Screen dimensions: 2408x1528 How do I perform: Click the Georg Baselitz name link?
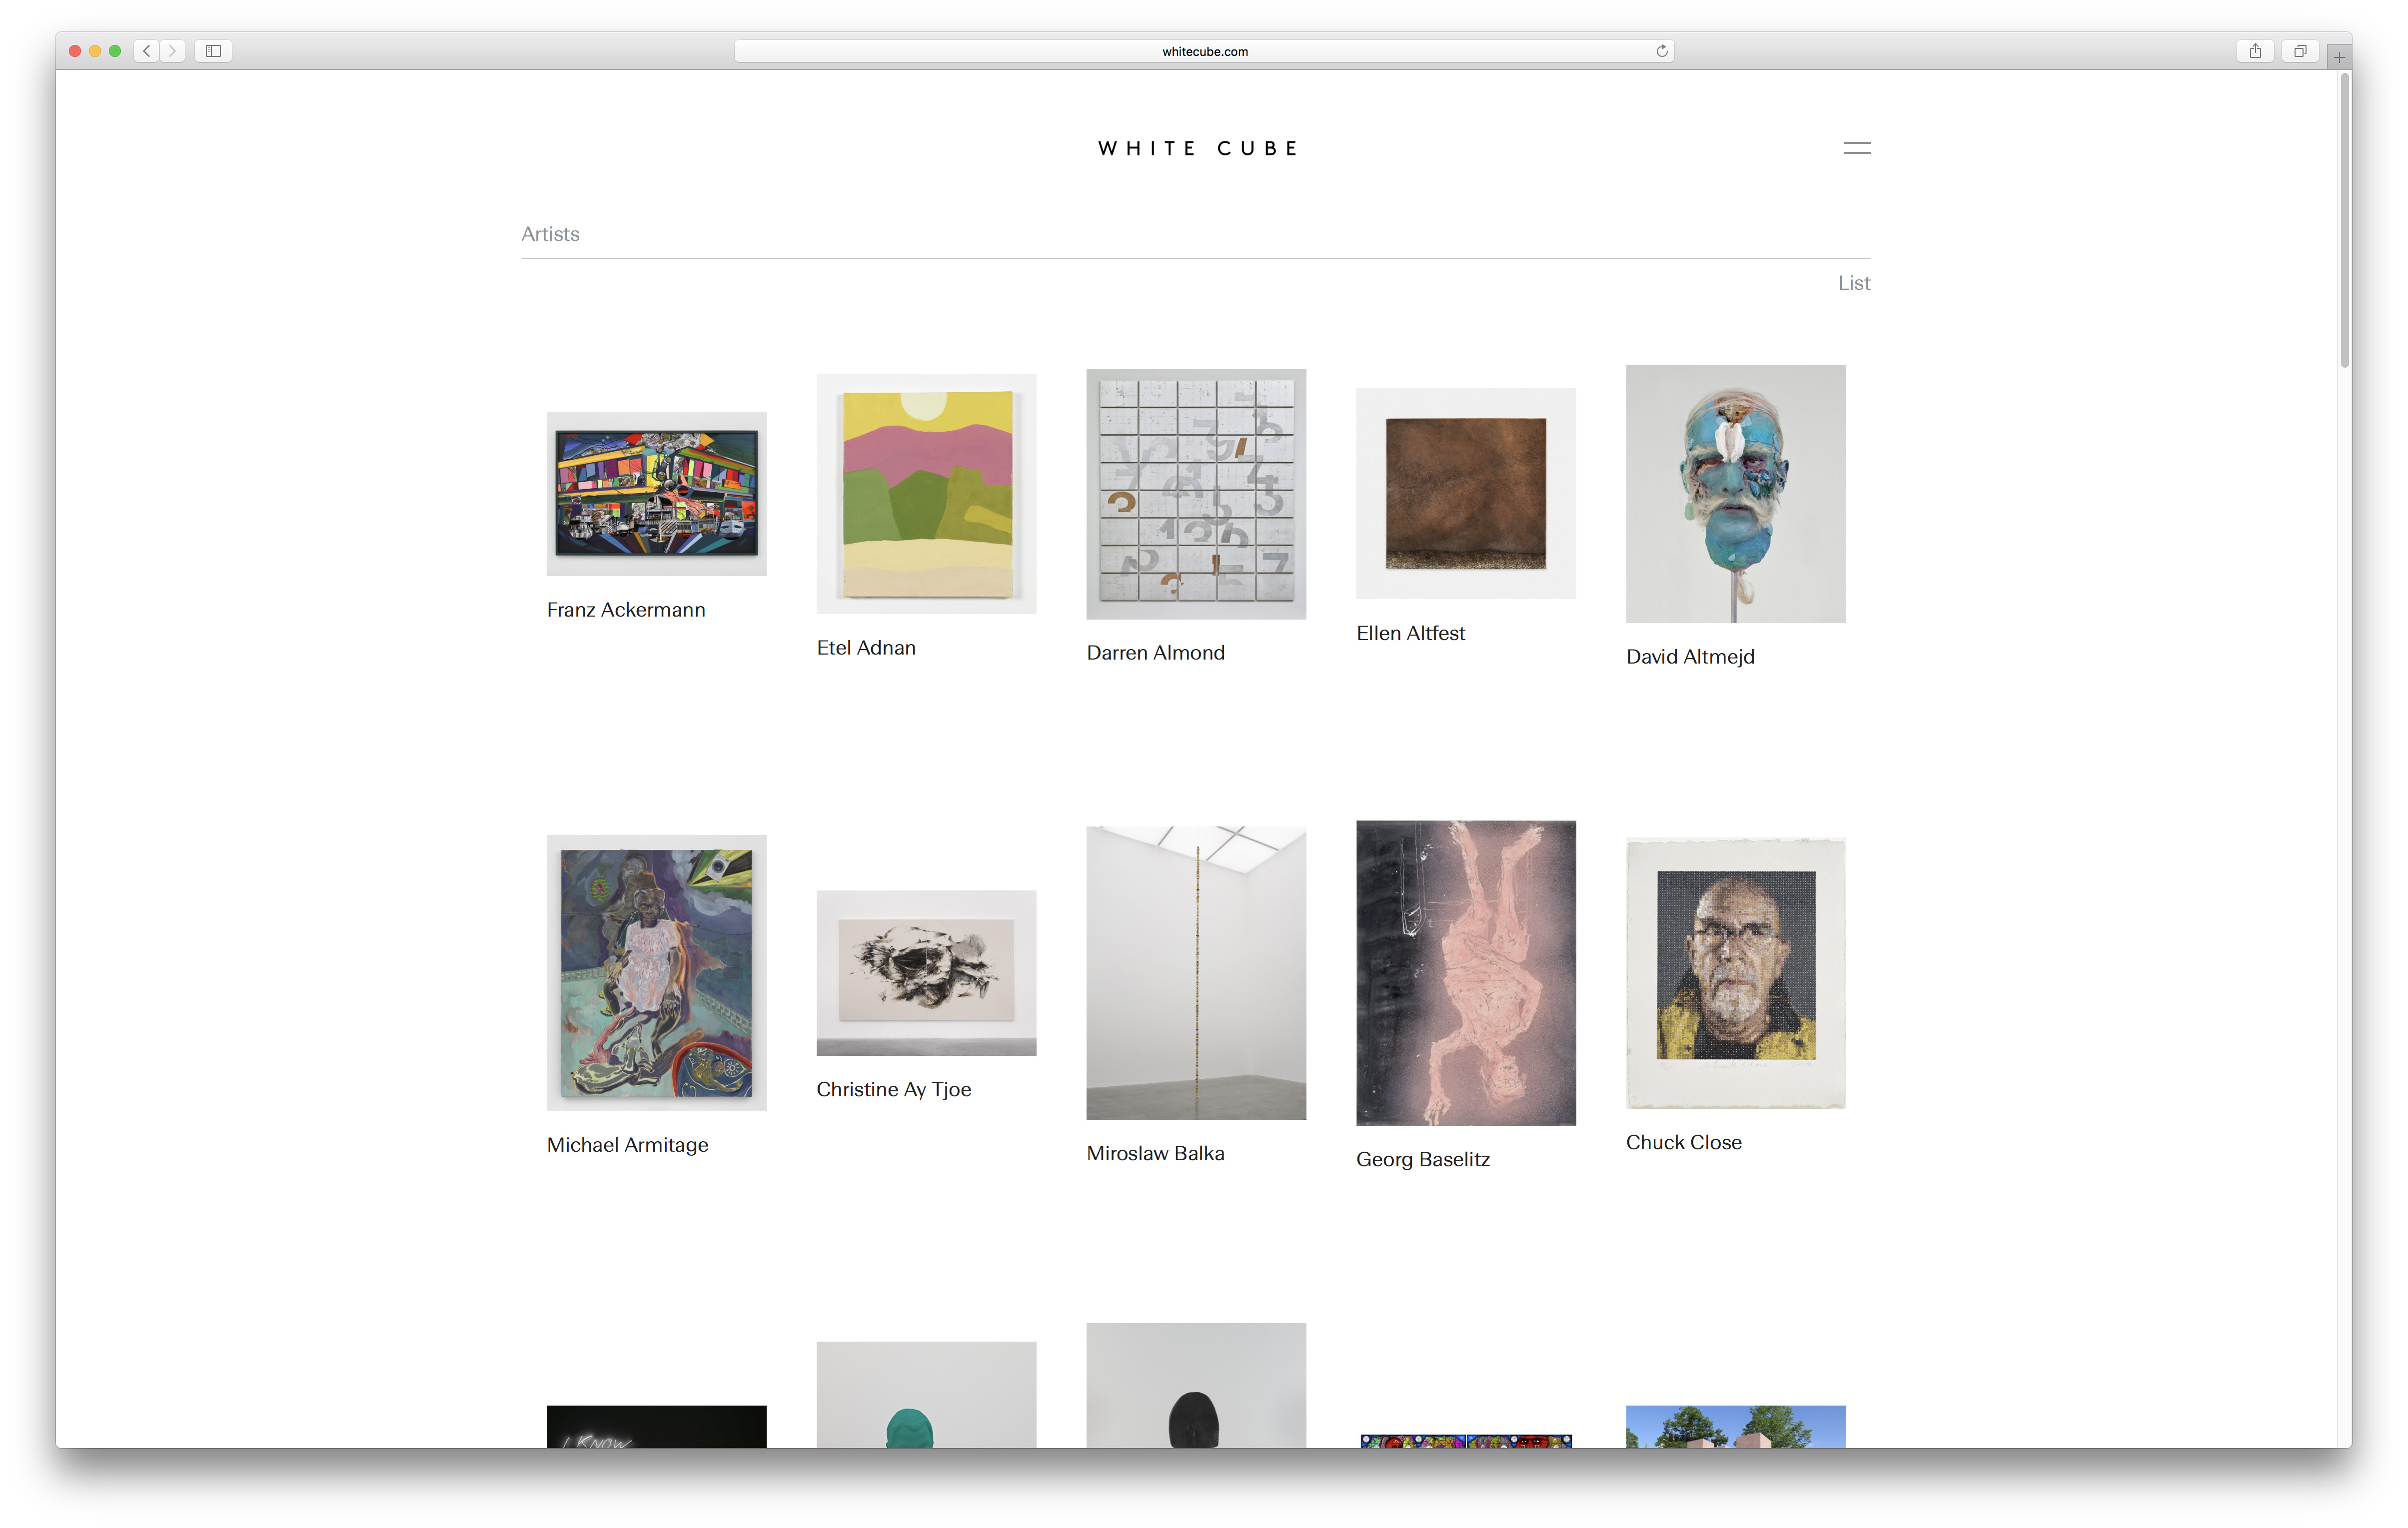pos(1422,1160)
